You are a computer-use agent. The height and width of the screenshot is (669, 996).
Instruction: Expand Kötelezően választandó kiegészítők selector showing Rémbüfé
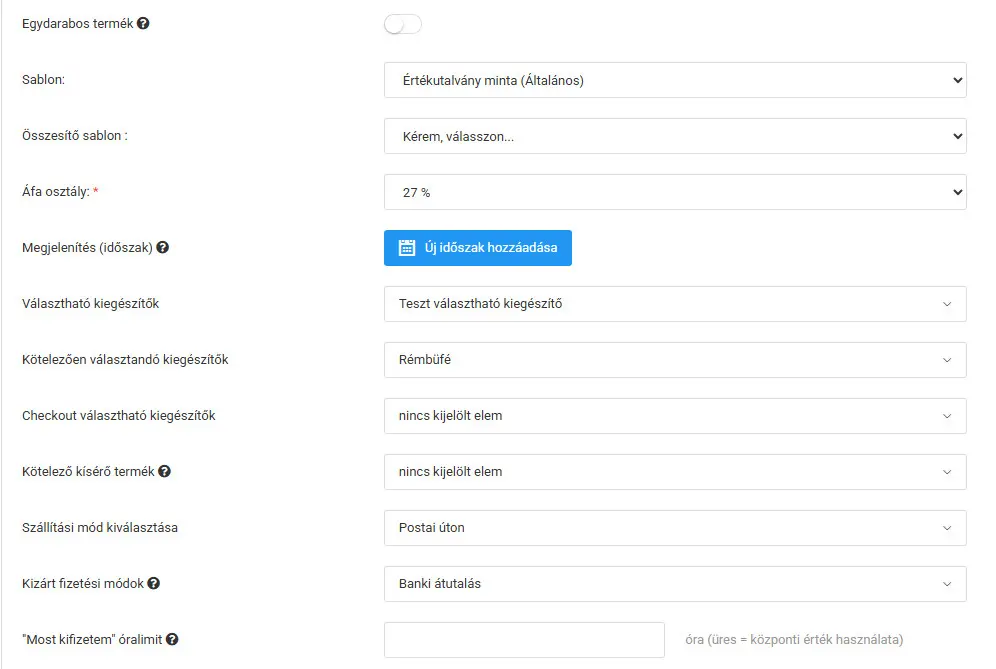[x=675, y=360]
